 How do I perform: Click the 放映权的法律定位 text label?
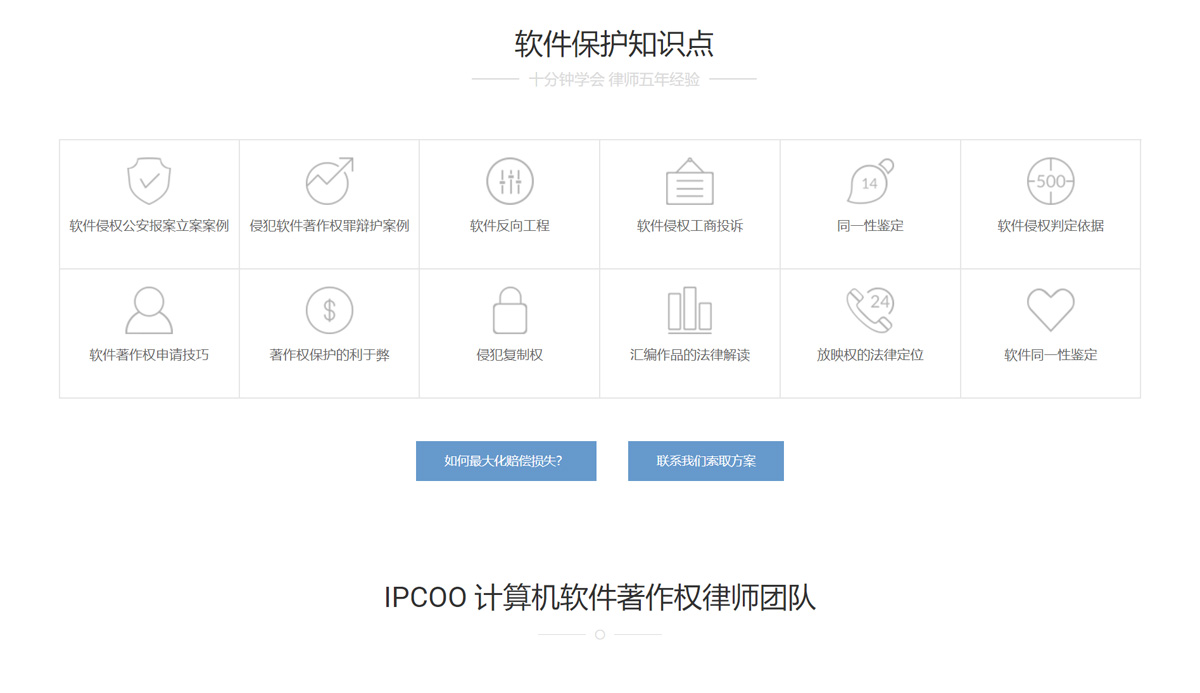click(870, 355)
